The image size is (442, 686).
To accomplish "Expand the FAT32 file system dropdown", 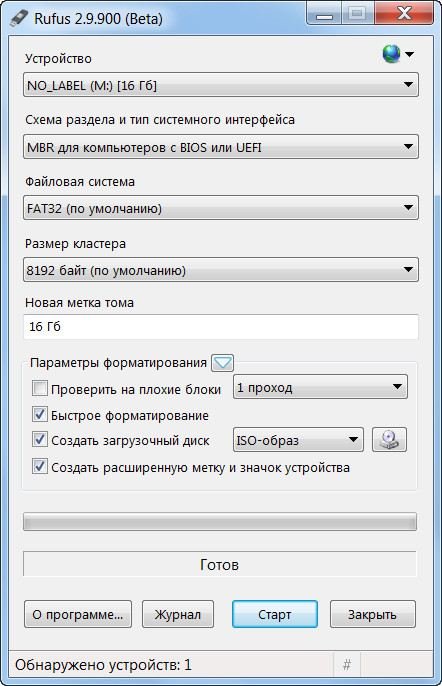I will (x=221, y=208).
